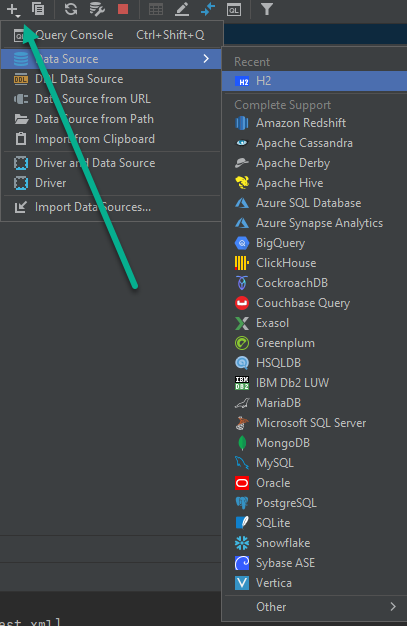
Task: Choose ClickHouse data source
Action: pos(314,263)
